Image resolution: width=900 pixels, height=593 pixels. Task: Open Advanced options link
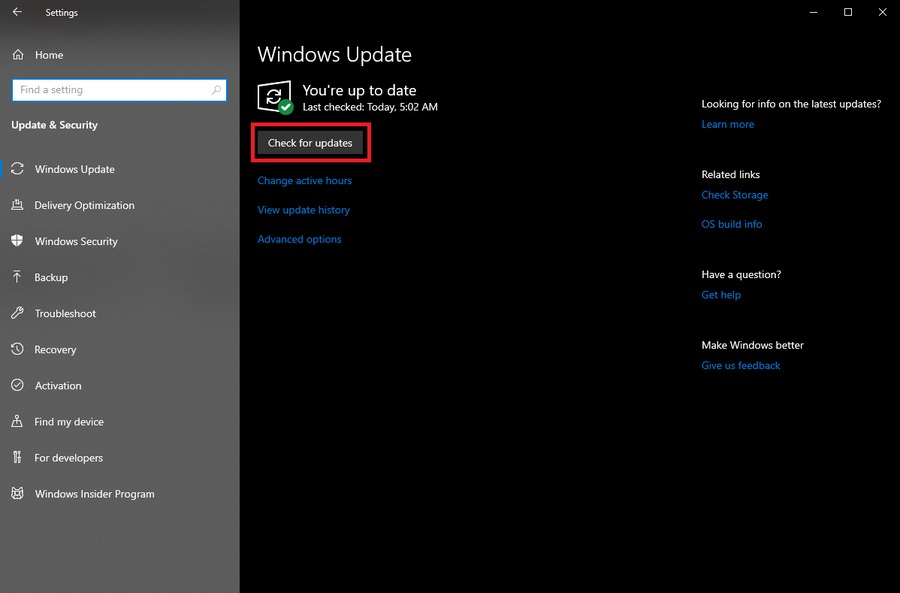(x=299, y=239)
